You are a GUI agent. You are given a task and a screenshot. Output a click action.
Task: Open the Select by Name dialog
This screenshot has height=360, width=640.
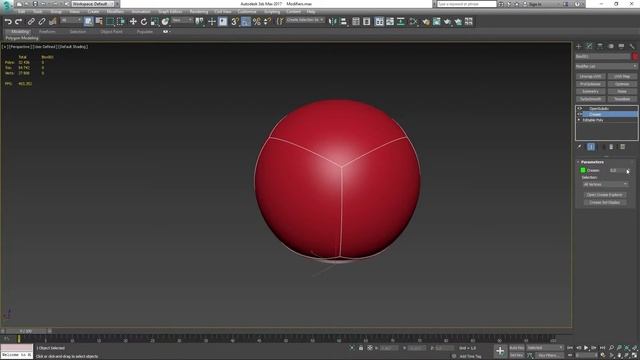tap(99, 22)
